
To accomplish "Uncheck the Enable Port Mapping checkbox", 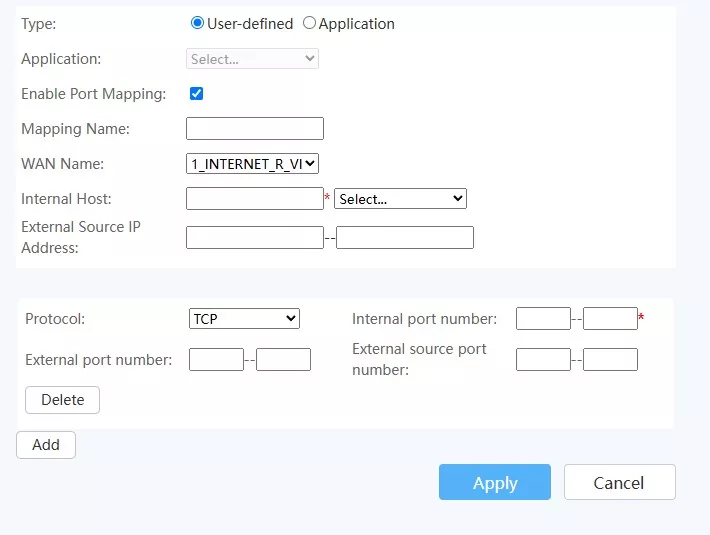I will (x=196, y=94).
